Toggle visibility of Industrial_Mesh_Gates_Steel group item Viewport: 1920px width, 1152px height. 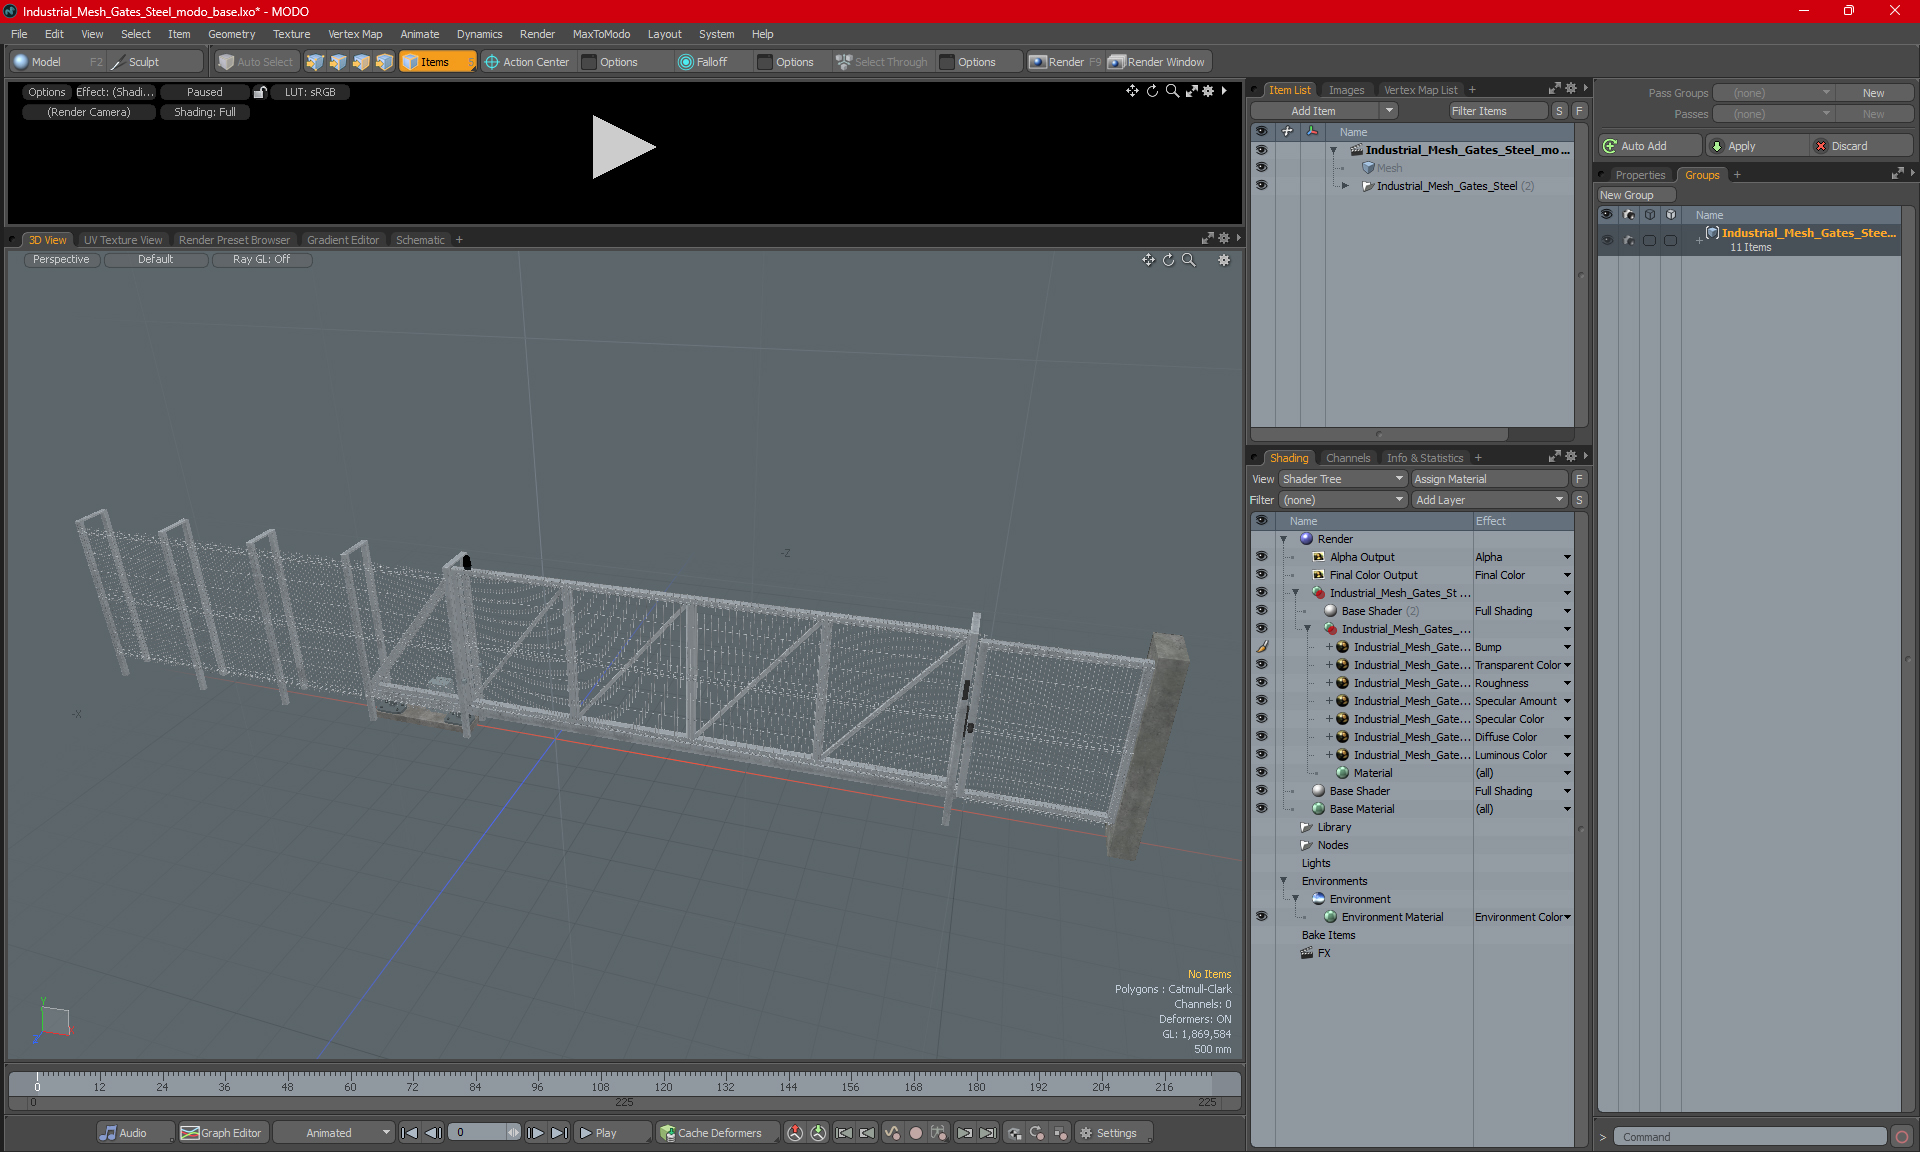point(1261,186)
